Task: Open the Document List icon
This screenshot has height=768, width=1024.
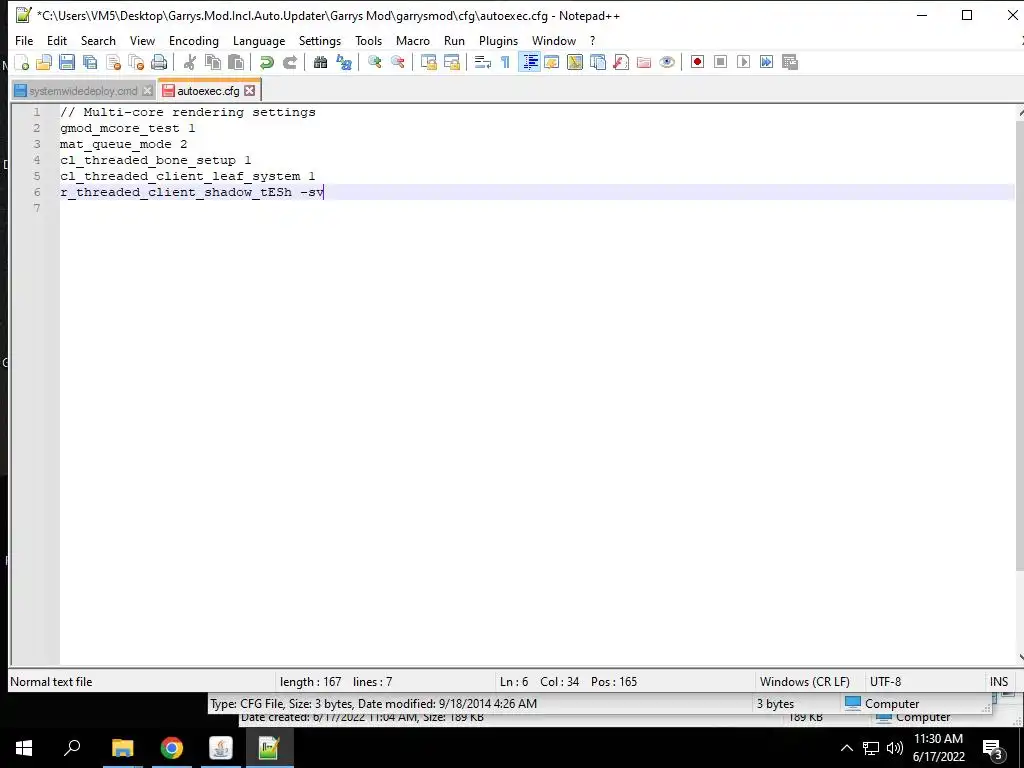Action: tap(598, 62)
